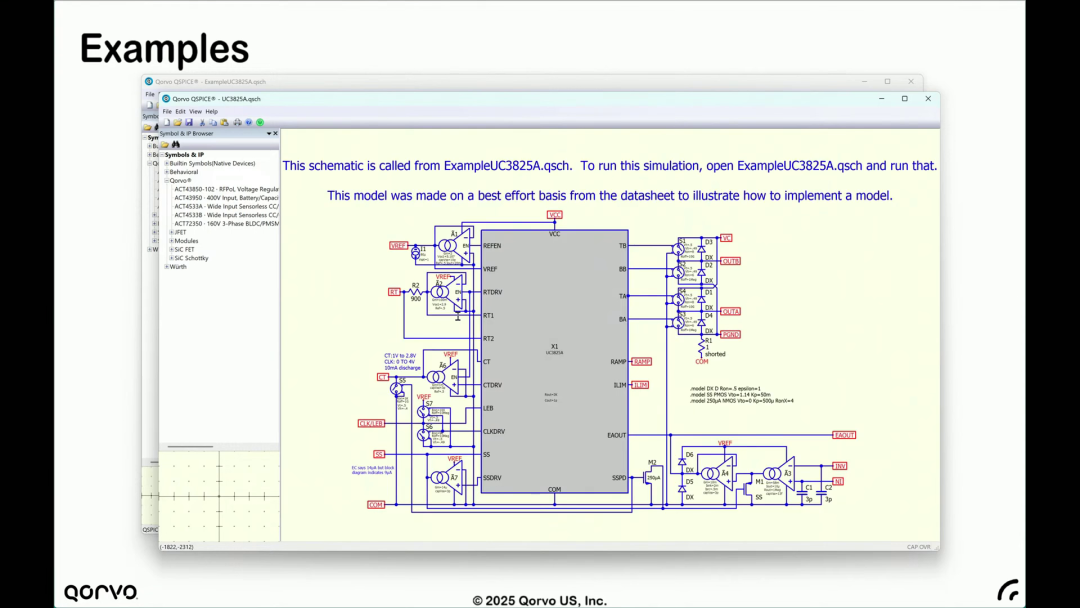Viewport: 1080px width, 608px height.
Task: Click the Print toolbar icon
Action: (238, 123)
